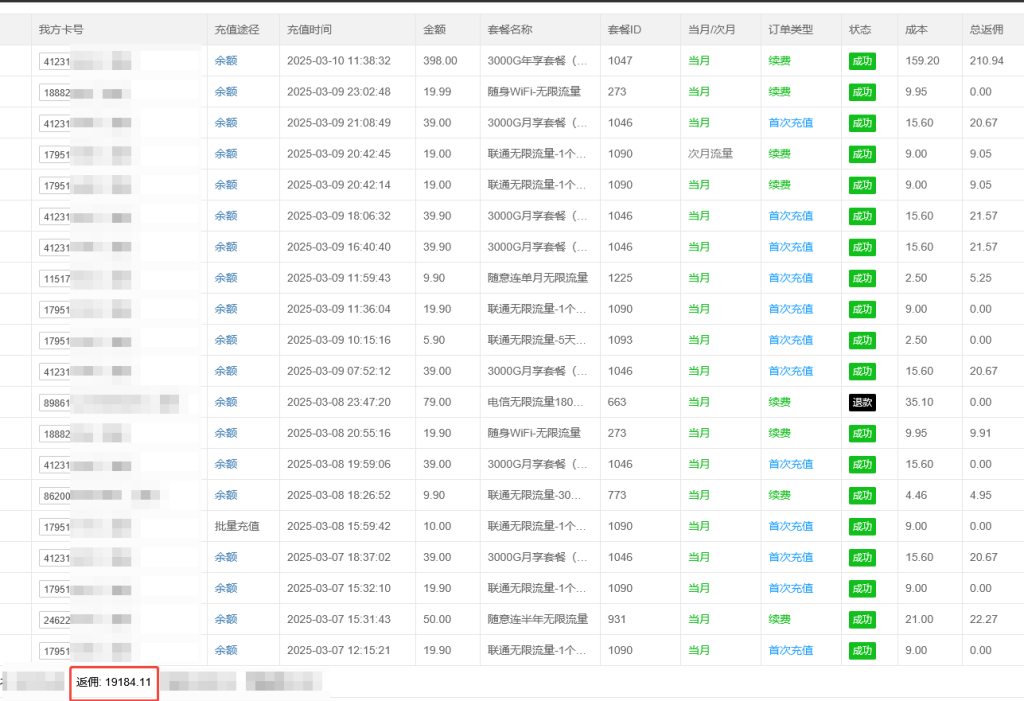Click the amount 398.00

pos(440,61)
